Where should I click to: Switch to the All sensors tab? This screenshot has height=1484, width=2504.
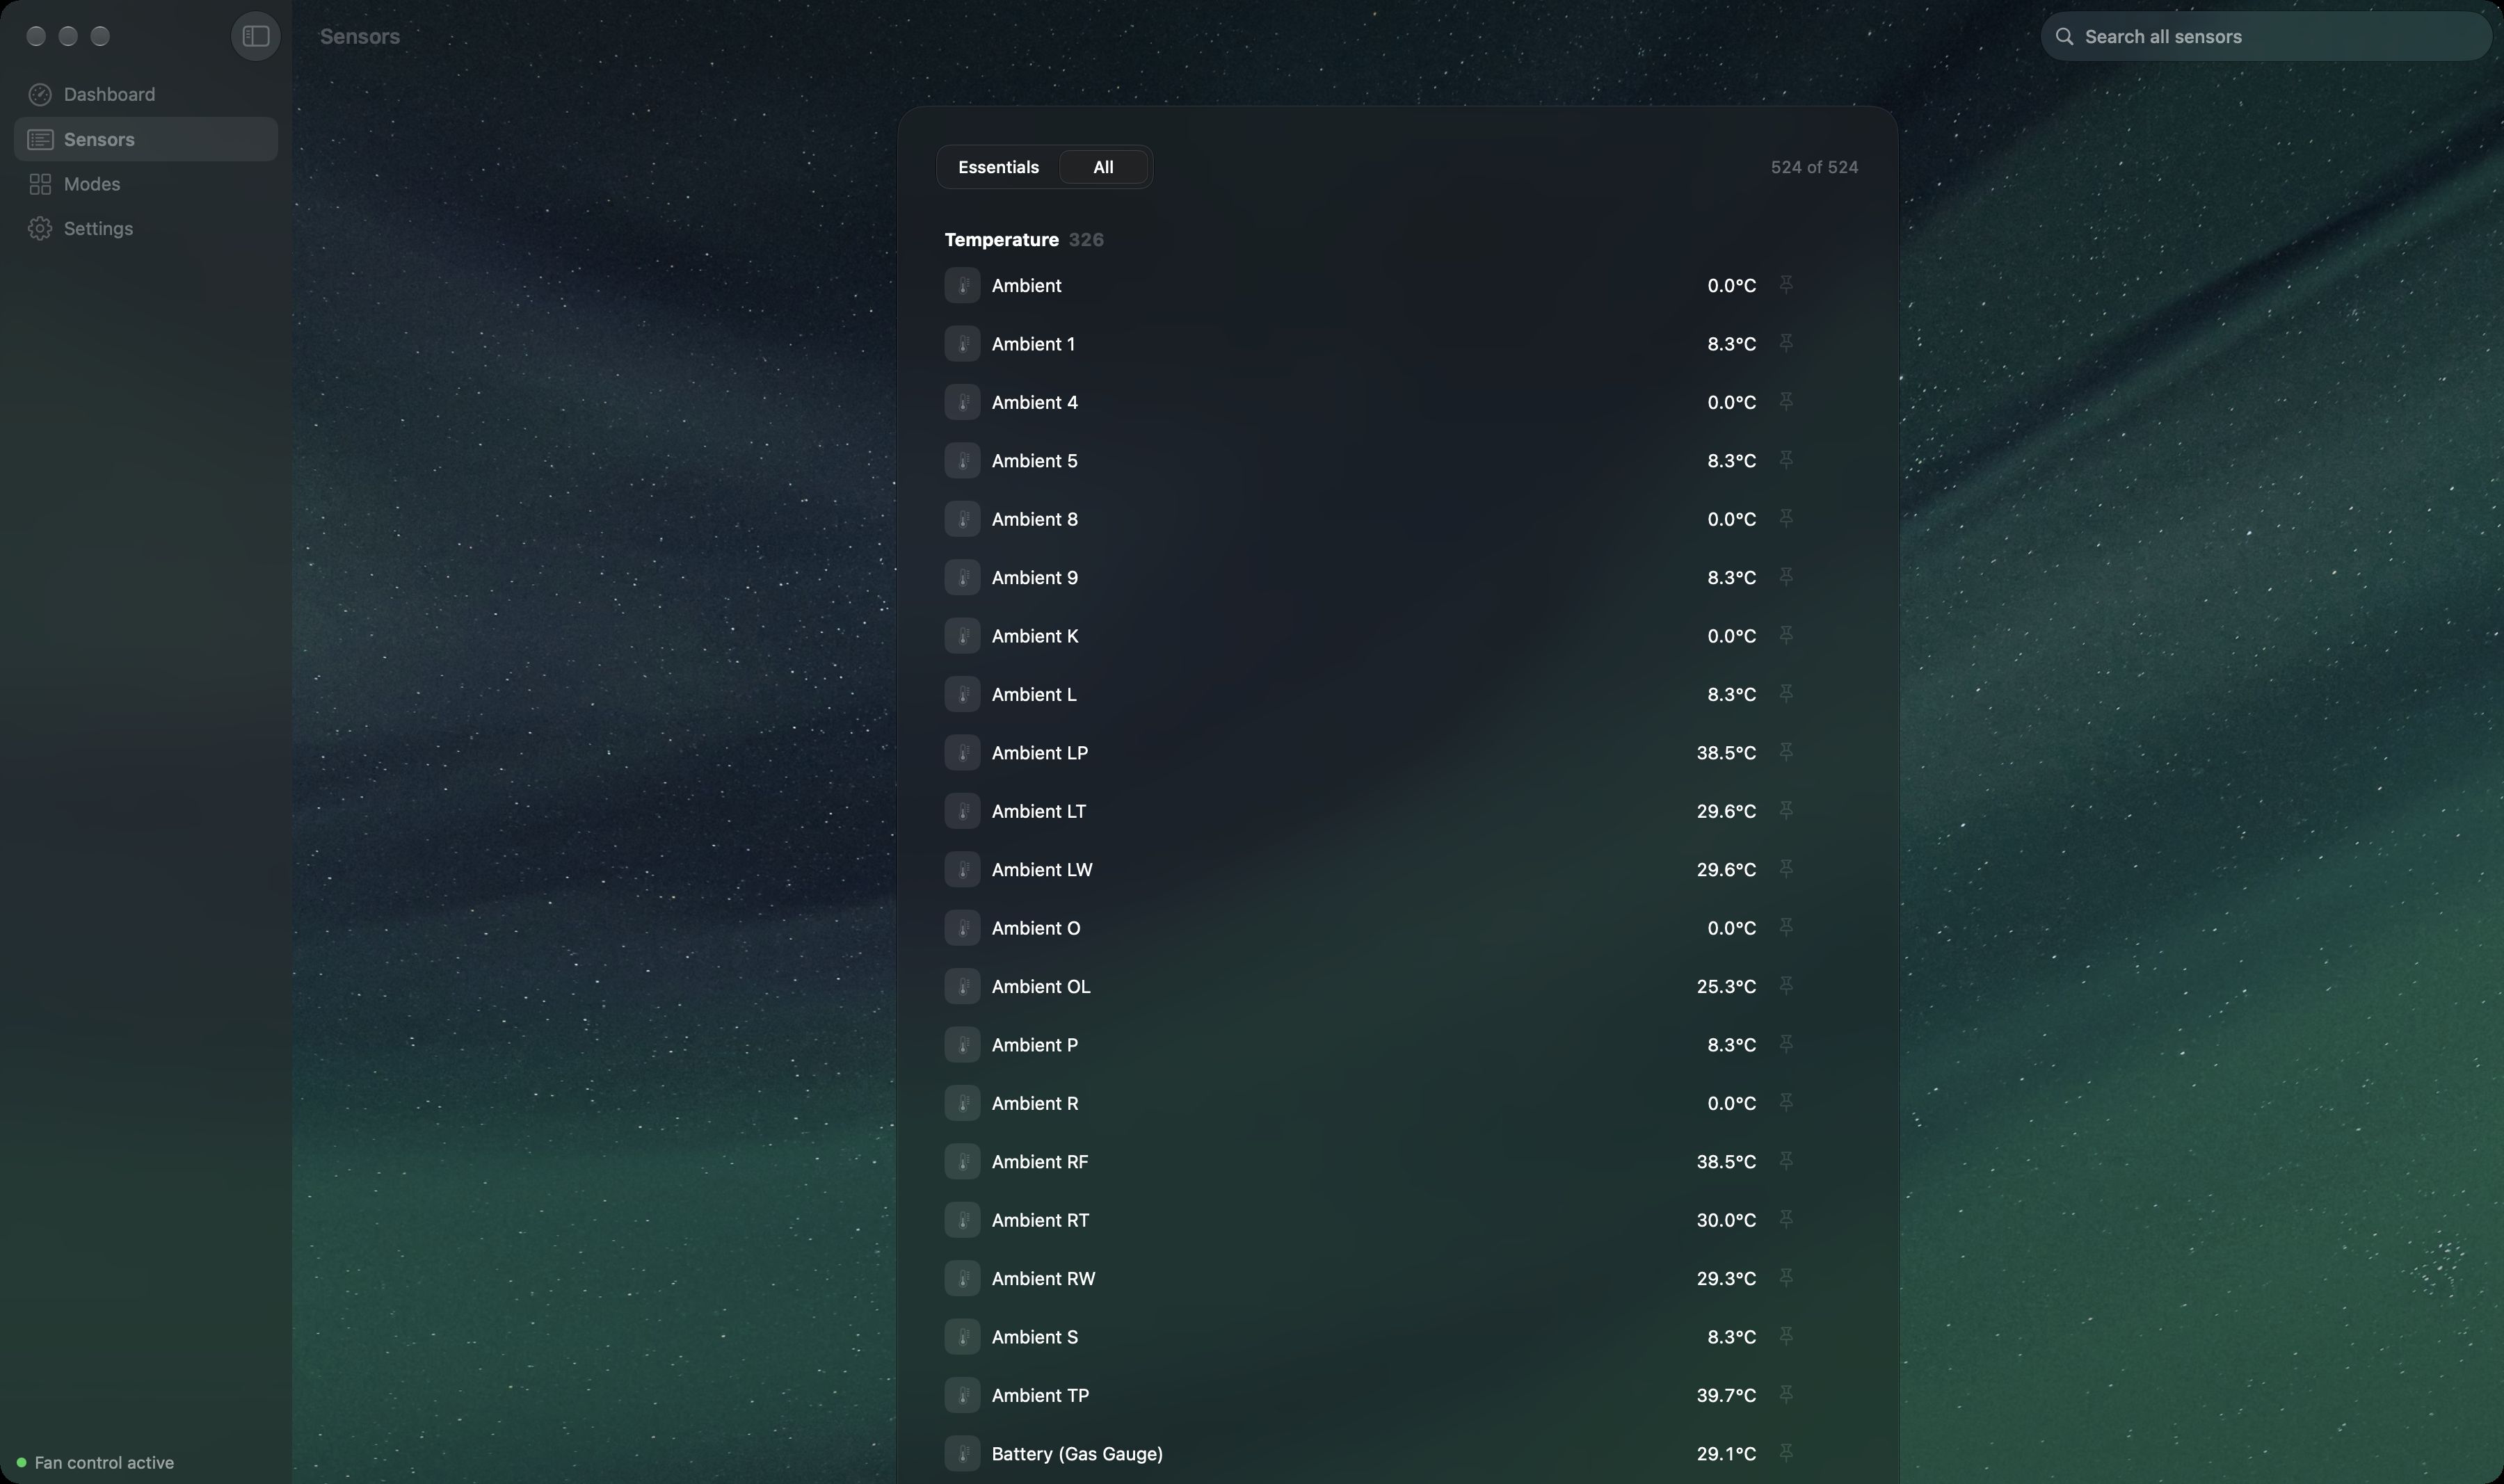pyautogui.click(x=1103, y=167)
